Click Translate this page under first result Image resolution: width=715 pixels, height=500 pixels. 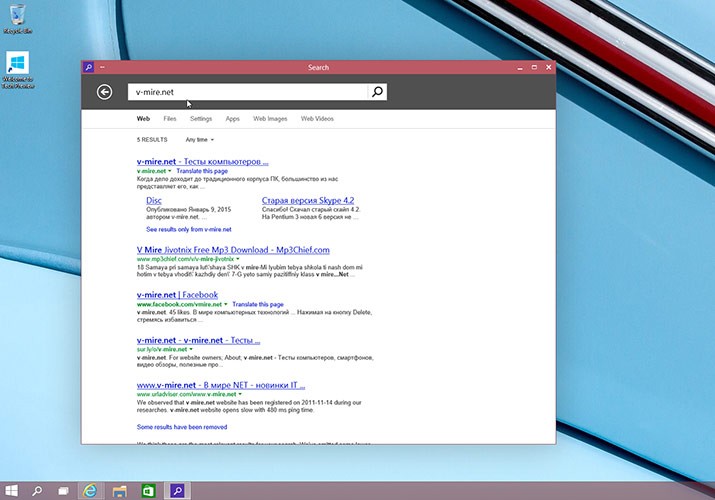click(202, 171)
